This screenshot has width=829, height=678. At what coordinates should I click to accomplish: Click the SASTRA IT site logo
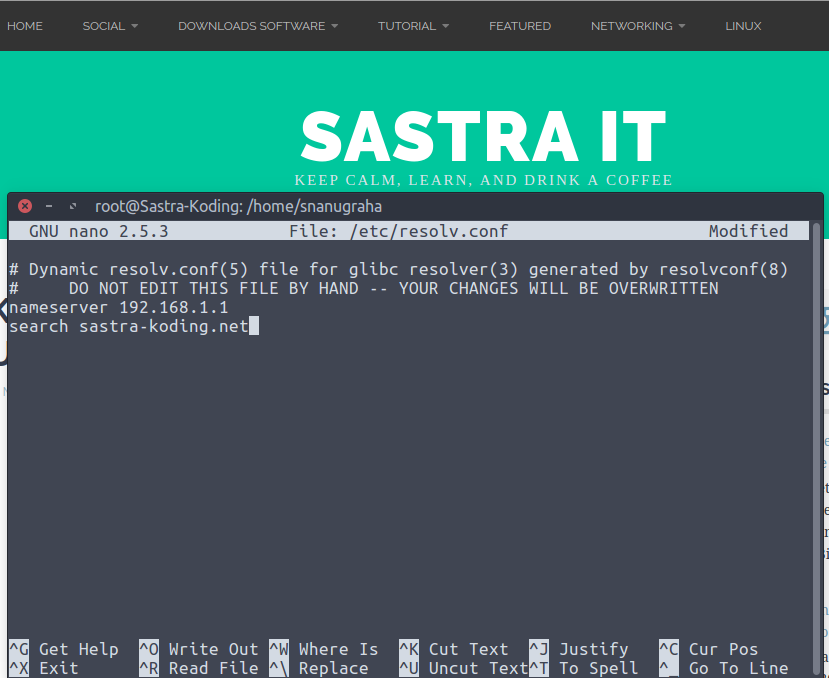[483, 136]
